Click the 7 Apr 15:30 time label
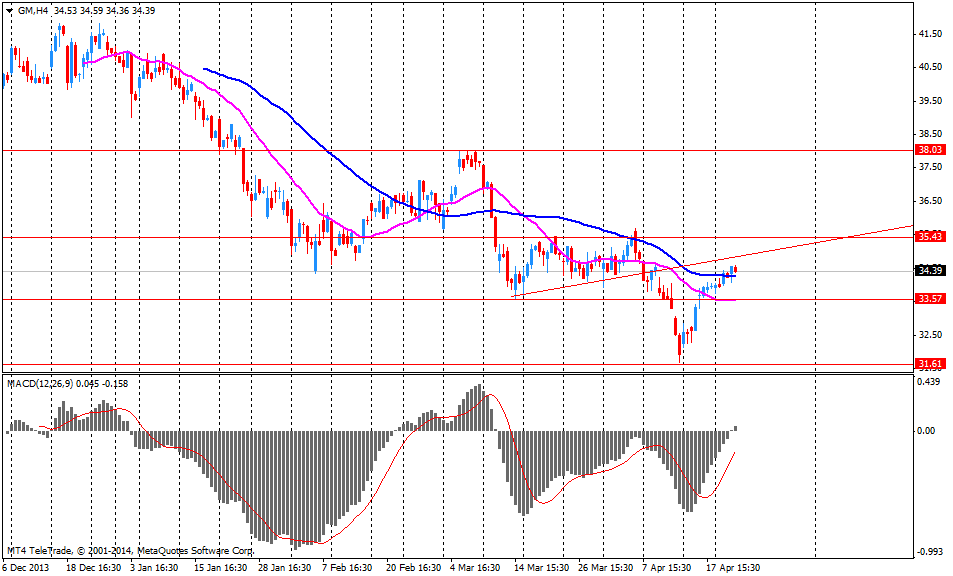Screen dimensions: 953x576 (x=667, y=567)
